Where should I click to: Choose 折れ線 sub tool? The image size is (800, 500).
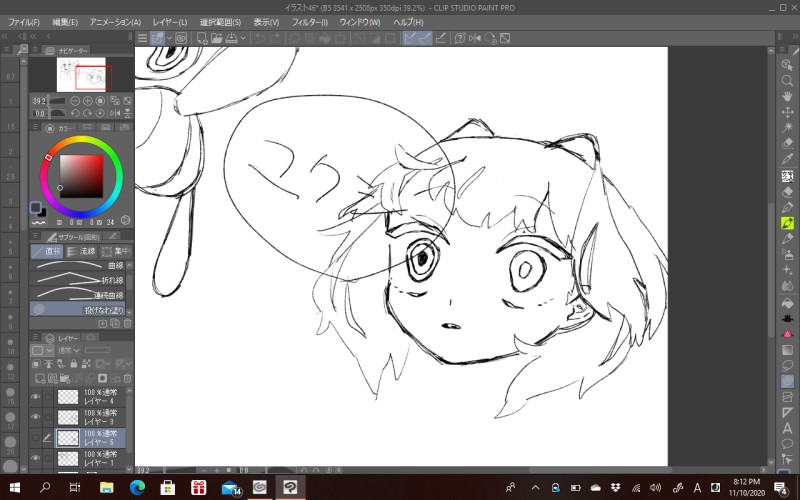pyautogui.click(x=78, y=280)
